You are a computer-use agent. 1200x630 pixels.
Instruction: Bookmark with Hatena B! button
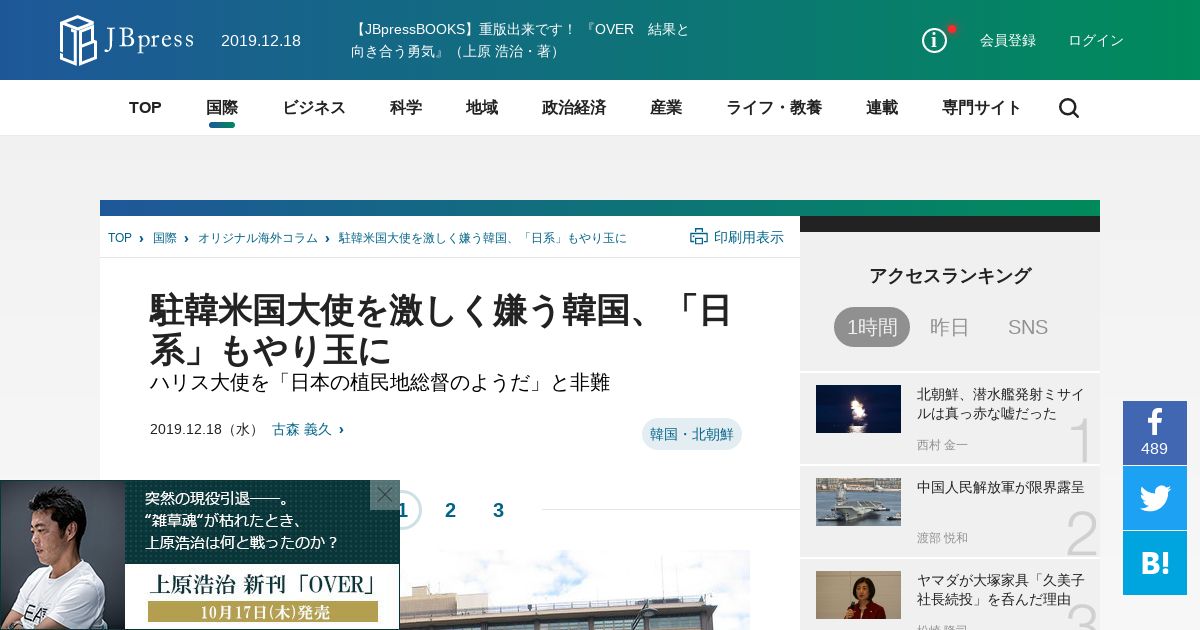click(x=1155, y=563)
